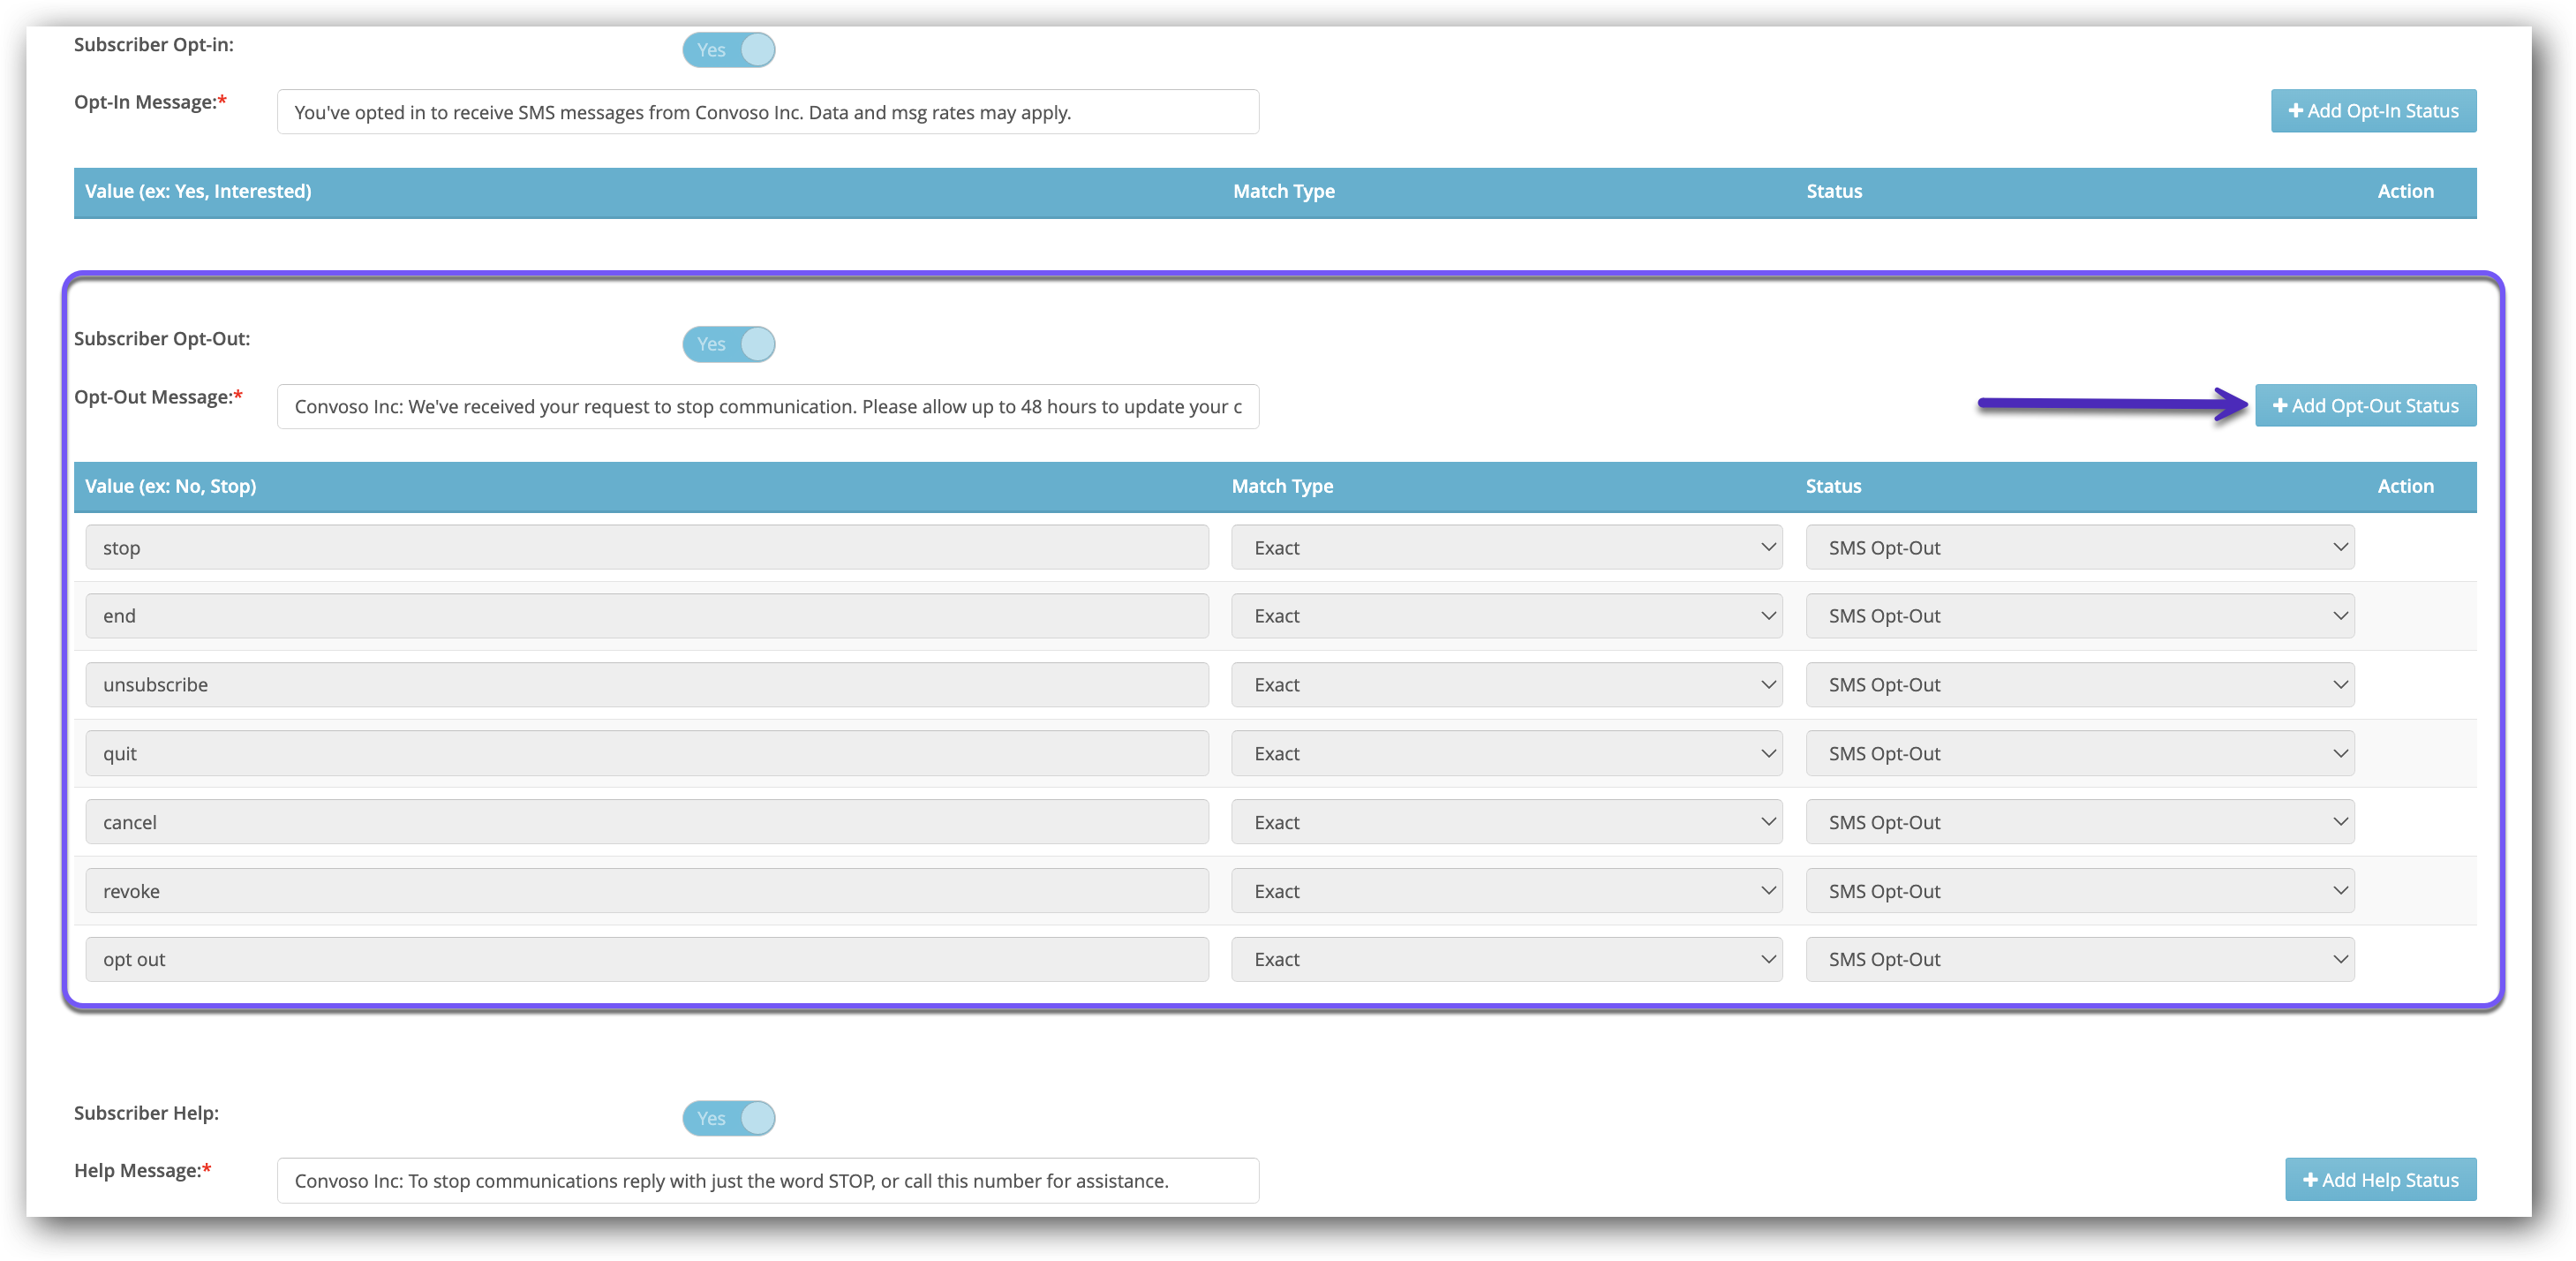Select the stop keyword field
Screen dimensions: 2576x1261
point(646,547)
